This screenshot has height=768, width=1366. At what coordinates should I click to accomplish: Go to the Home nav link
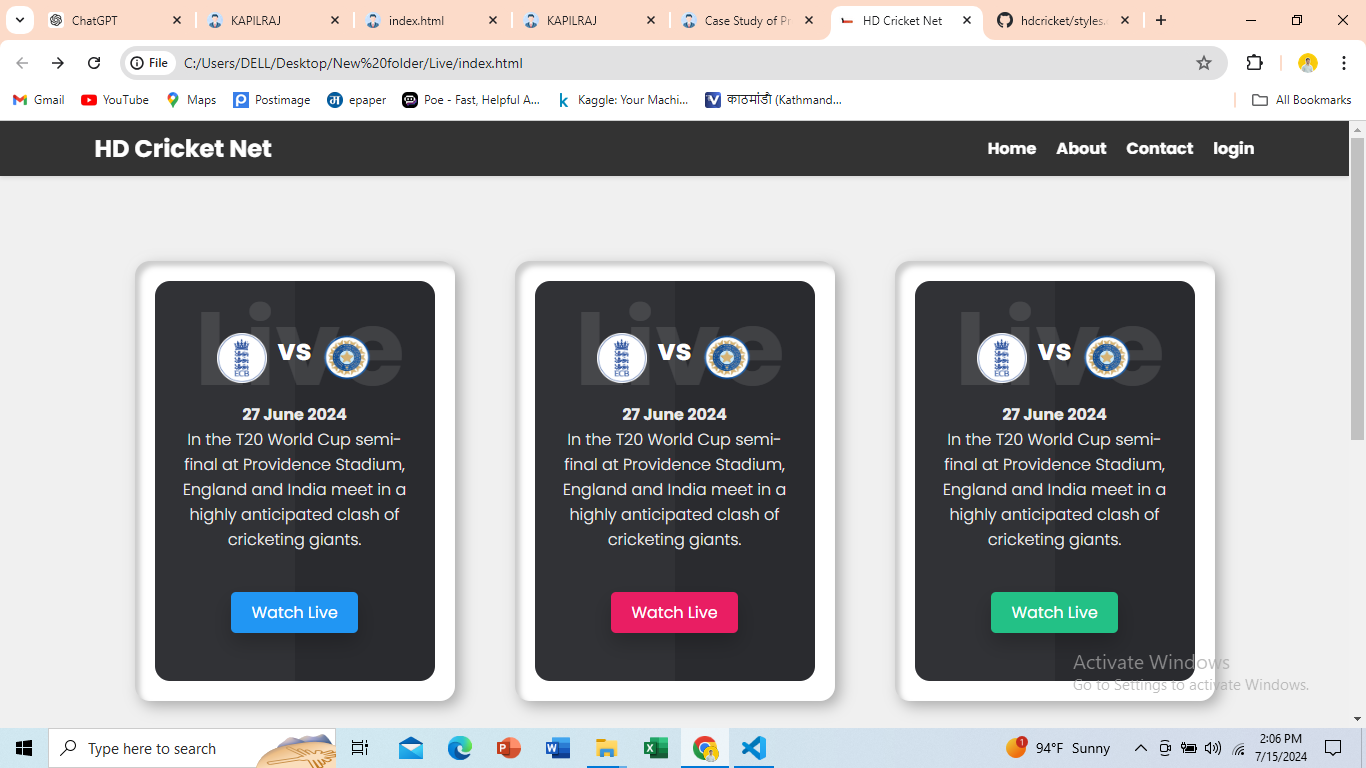tap(1012, 148)
